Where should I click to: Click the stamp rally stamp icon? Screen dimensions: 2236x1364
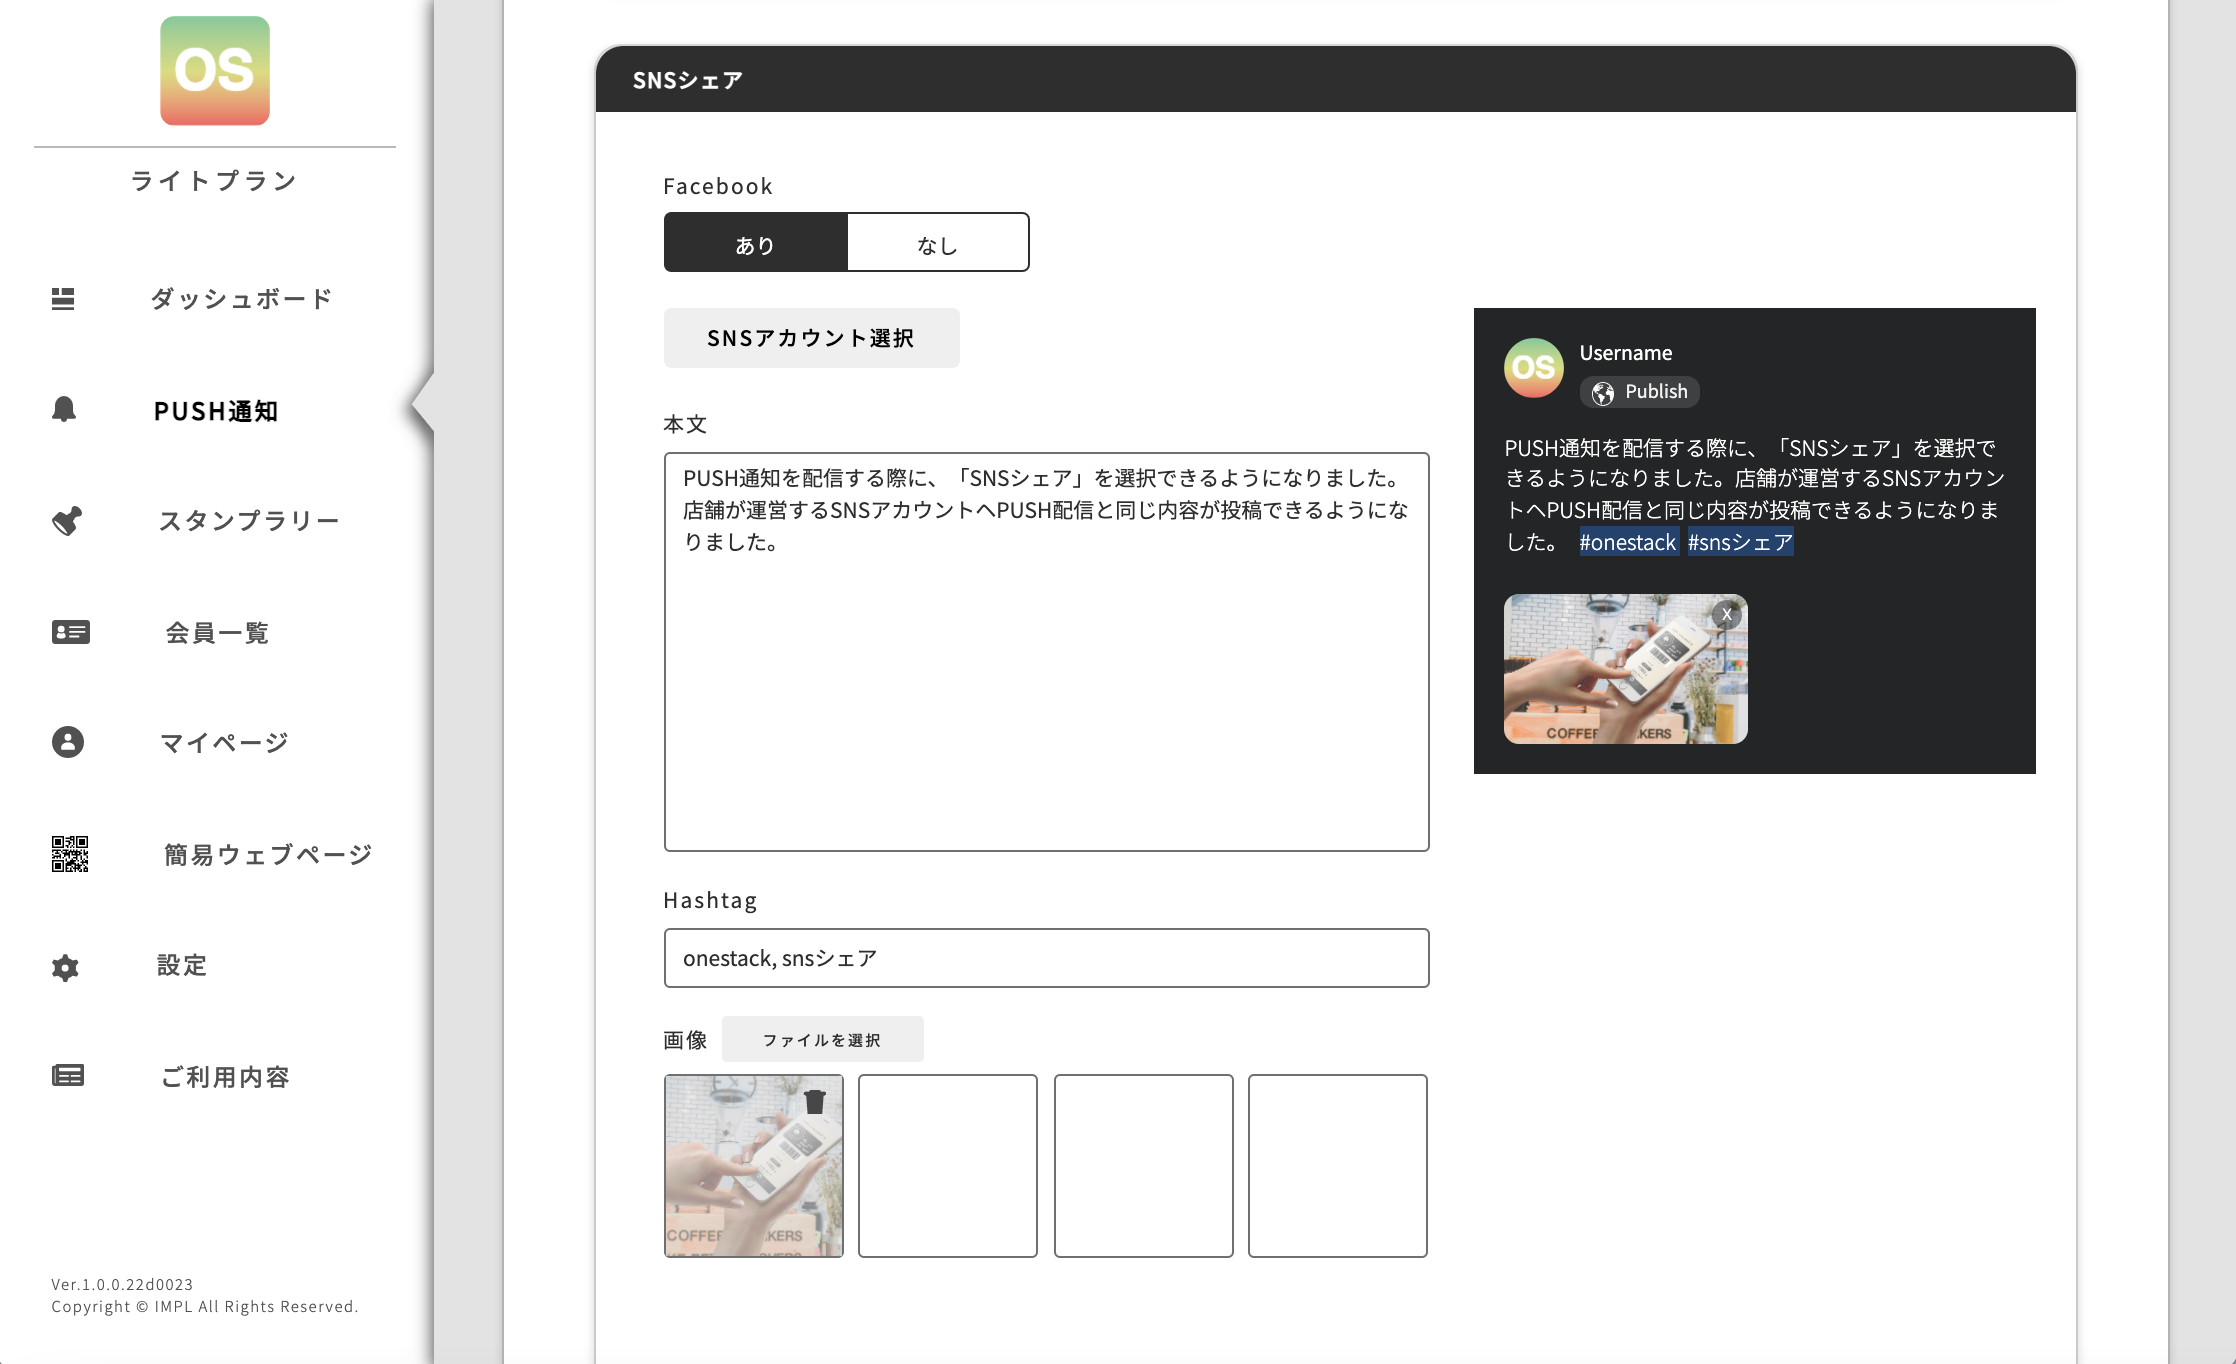(67, 521)
